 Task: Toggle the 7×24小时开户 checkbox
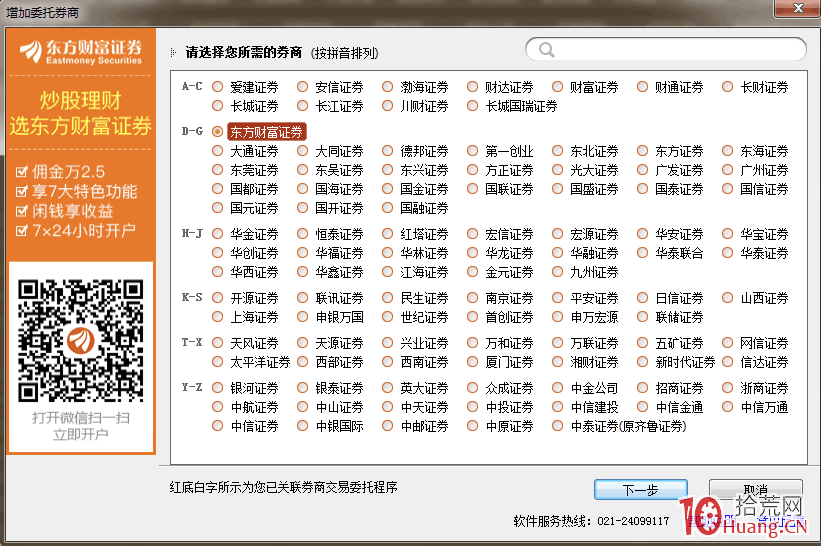21,230
